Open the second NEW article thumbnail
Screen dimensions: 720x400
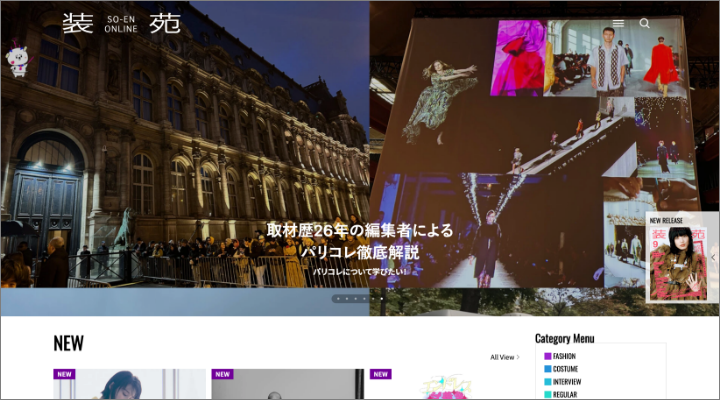tap(287, 385)
